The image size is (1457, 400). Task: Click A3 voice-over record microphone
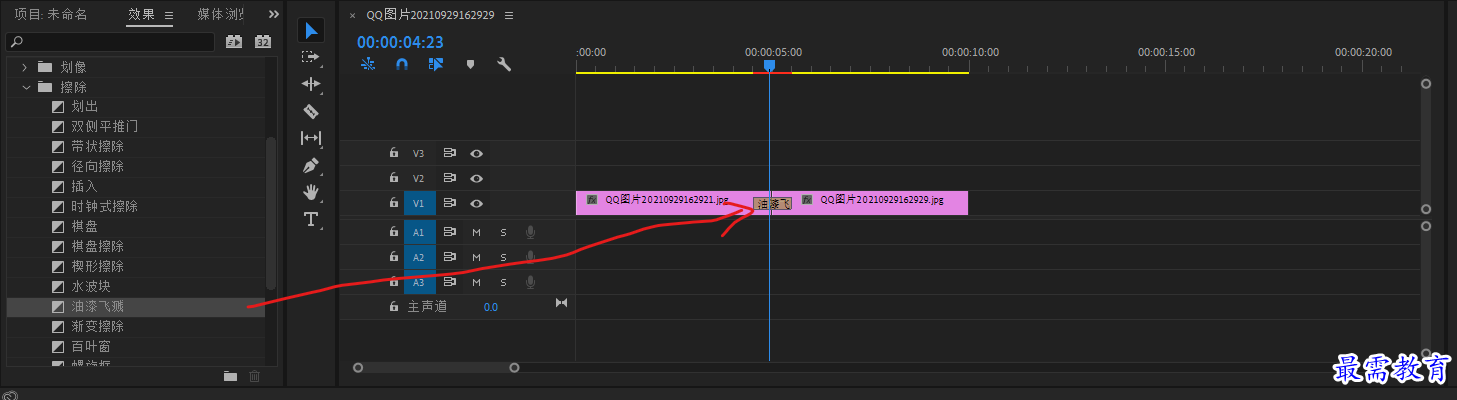530,282
